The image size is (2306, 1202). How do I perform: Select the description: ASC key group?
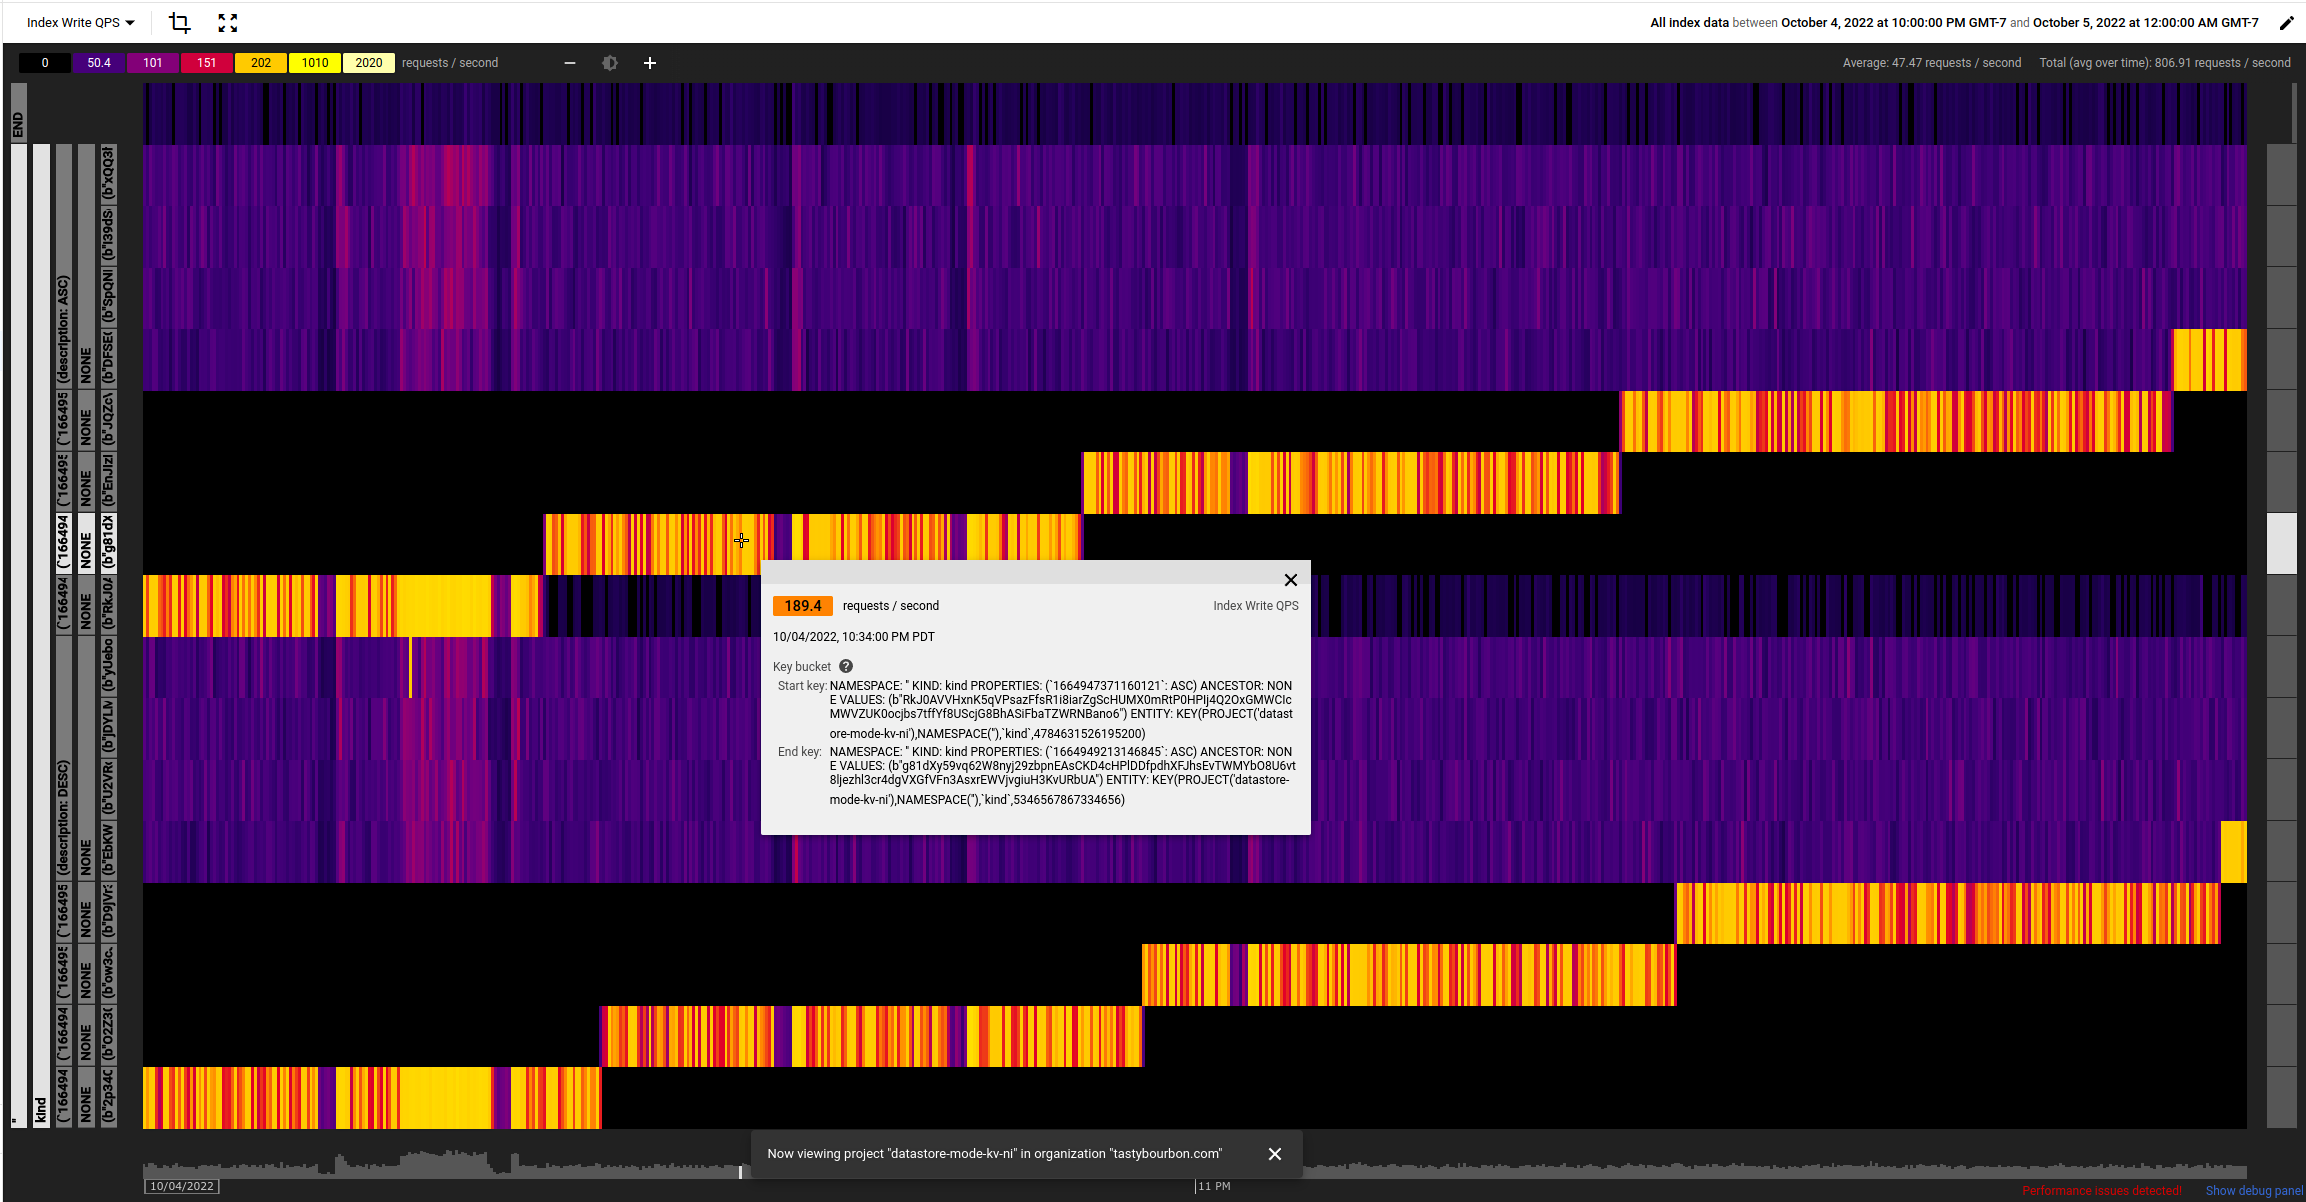(63, 330)
